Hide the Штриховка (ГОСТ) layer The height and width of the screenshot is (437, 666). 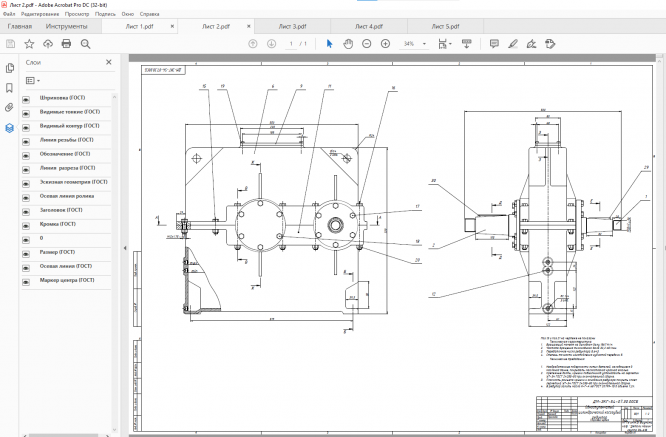[x=26, y=98]
